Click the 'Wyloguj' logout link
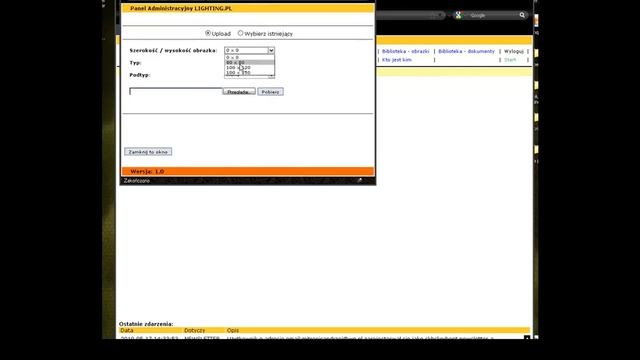The width and height of the screenshot is (640, 360). point(513,51)
